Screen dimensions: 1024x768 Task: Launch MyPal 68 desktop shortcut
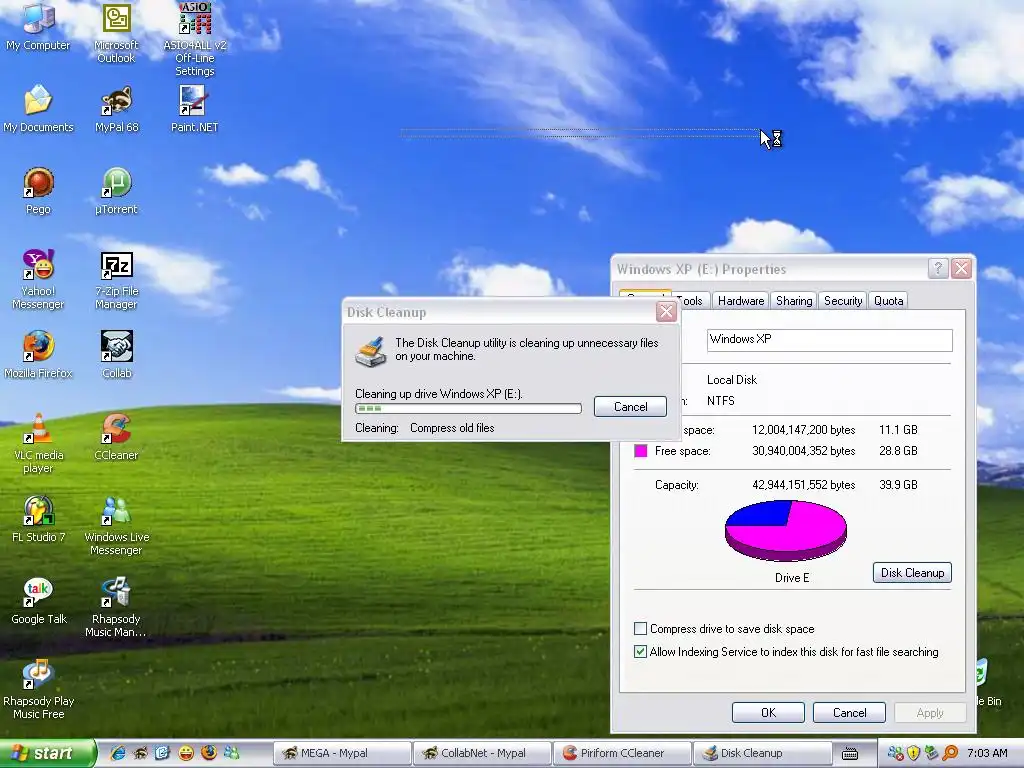click(x=116, y=108)
